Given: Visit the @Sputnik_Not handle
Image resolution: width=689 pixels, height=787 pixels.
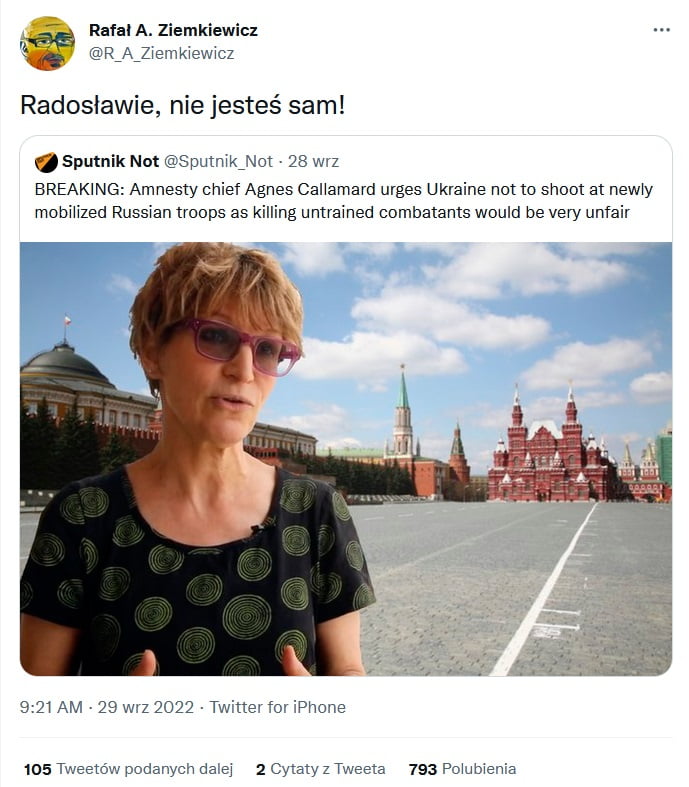Looking at the screenshot, I should tap(218, 161).
